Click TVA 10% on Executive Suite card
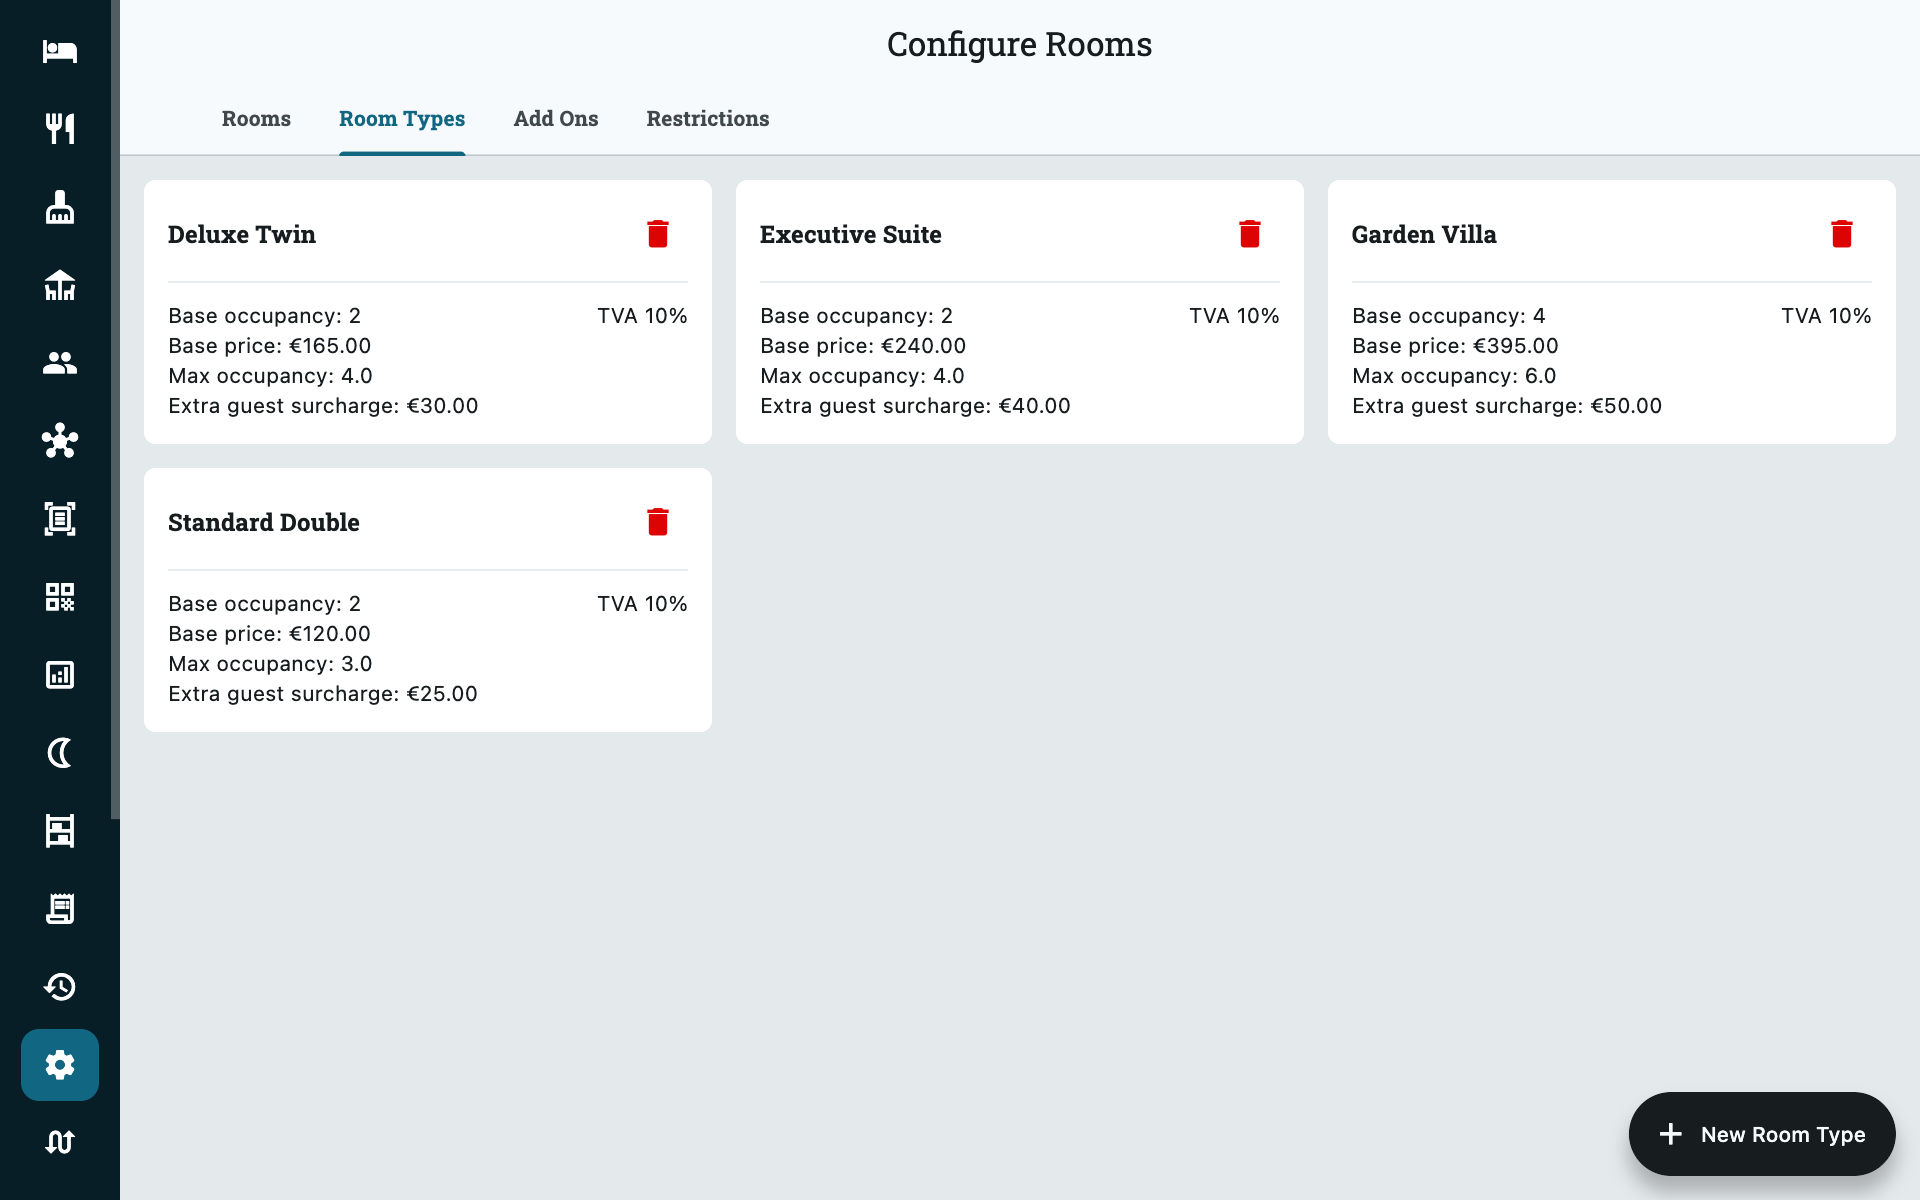Screen dimensions: 1920x1200 tap(1234, 316)
